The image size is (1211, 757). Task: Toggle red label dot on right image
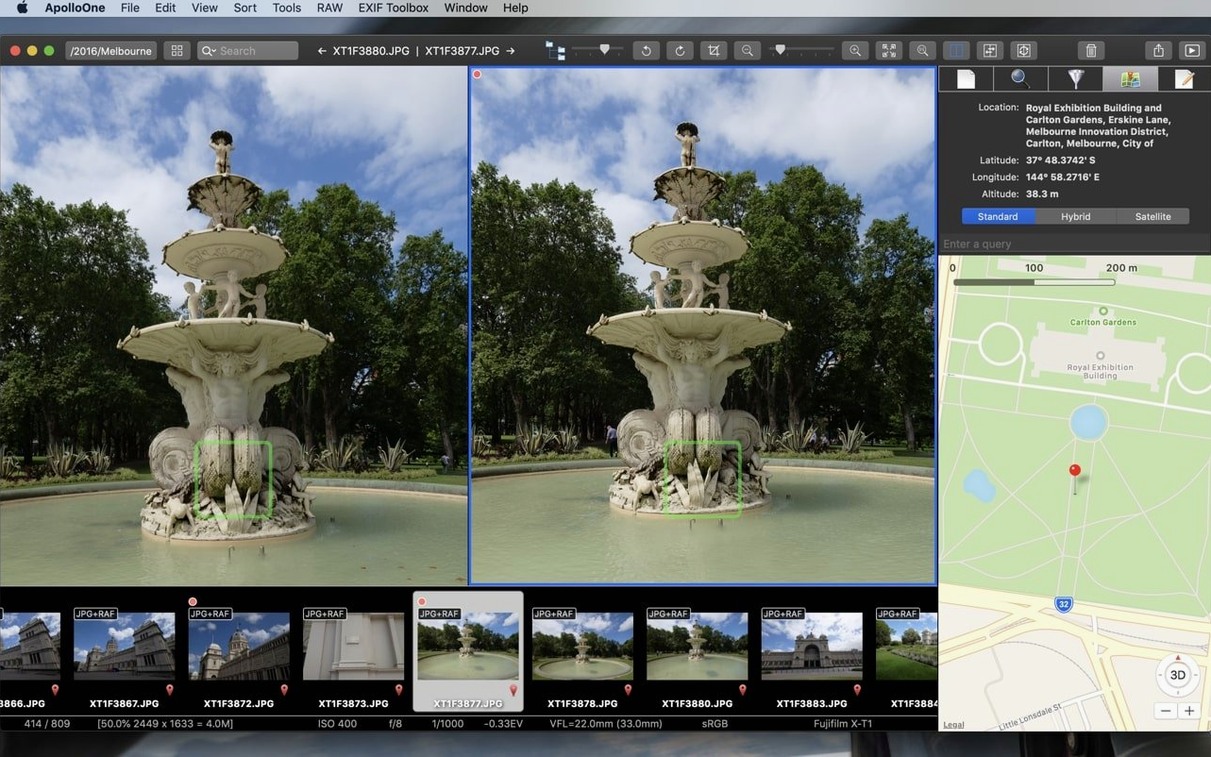477,74
